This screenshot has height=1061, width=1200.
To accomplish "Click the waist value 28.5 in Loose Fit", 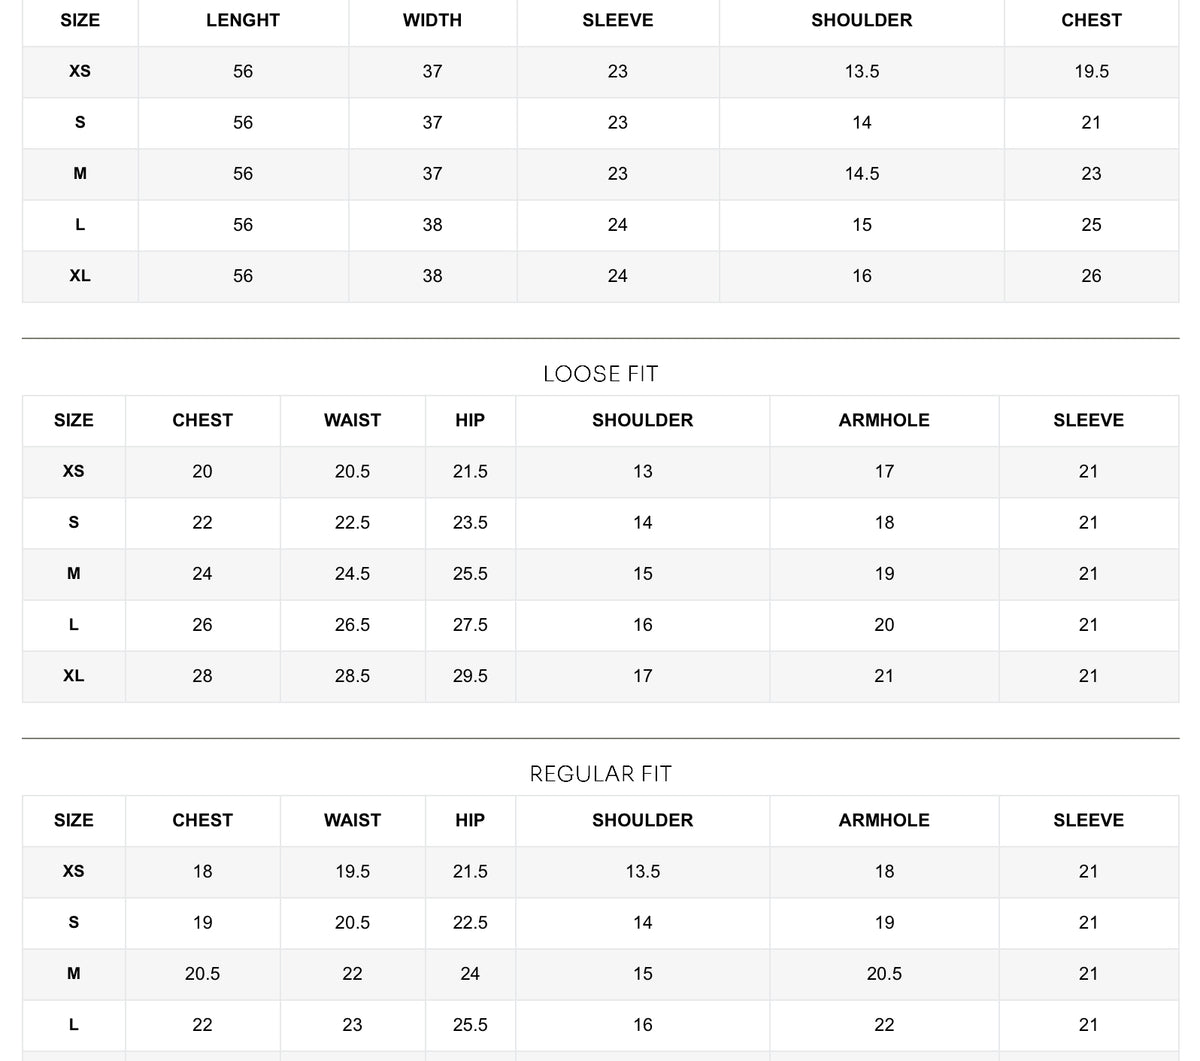I will click(x=352, y=676).
